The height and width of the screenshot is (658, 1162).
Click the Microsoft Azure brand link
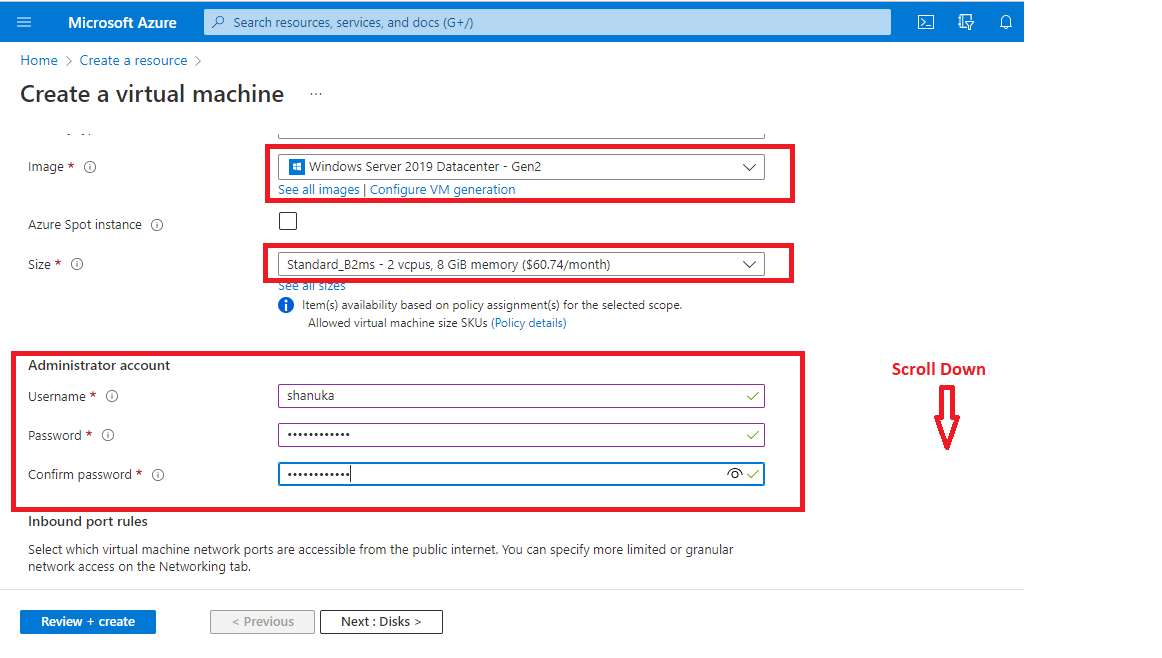point(122,22)
